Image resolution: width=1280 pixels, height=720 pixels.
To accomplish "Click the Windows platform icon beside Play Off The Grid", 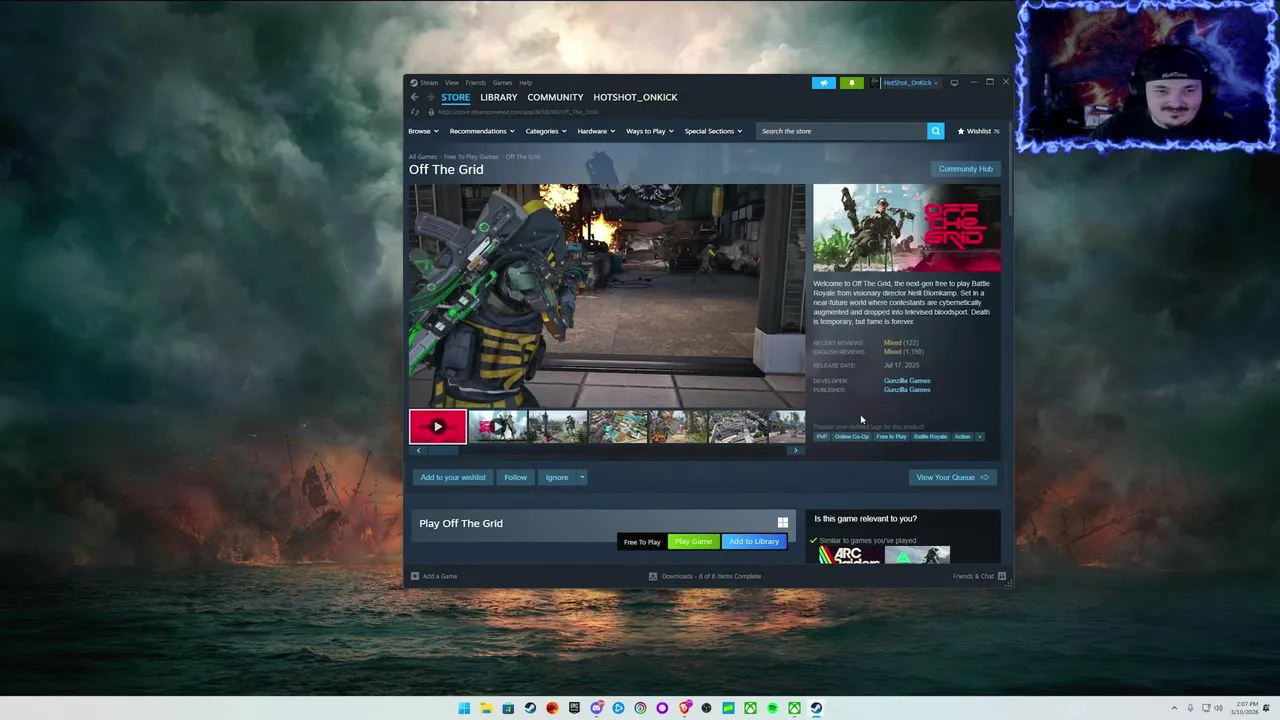I will (x=783, y=522).
